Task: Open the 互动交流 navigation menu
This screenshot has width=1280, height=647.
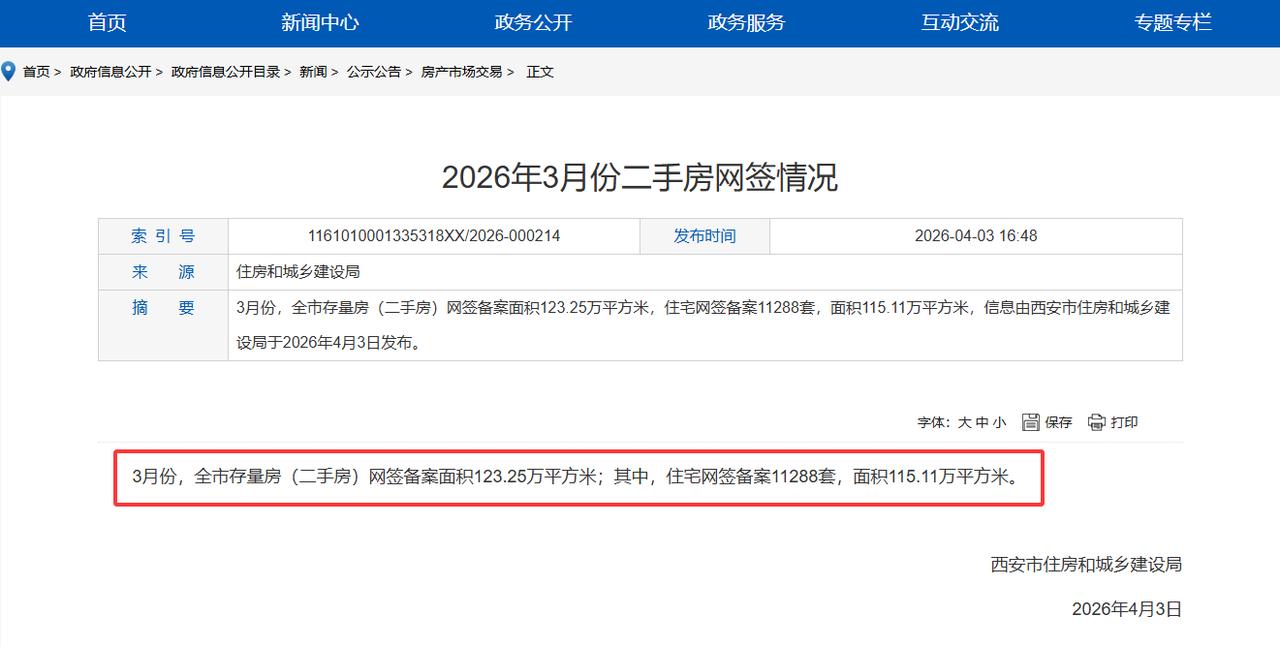Action: tap(958, 22)
